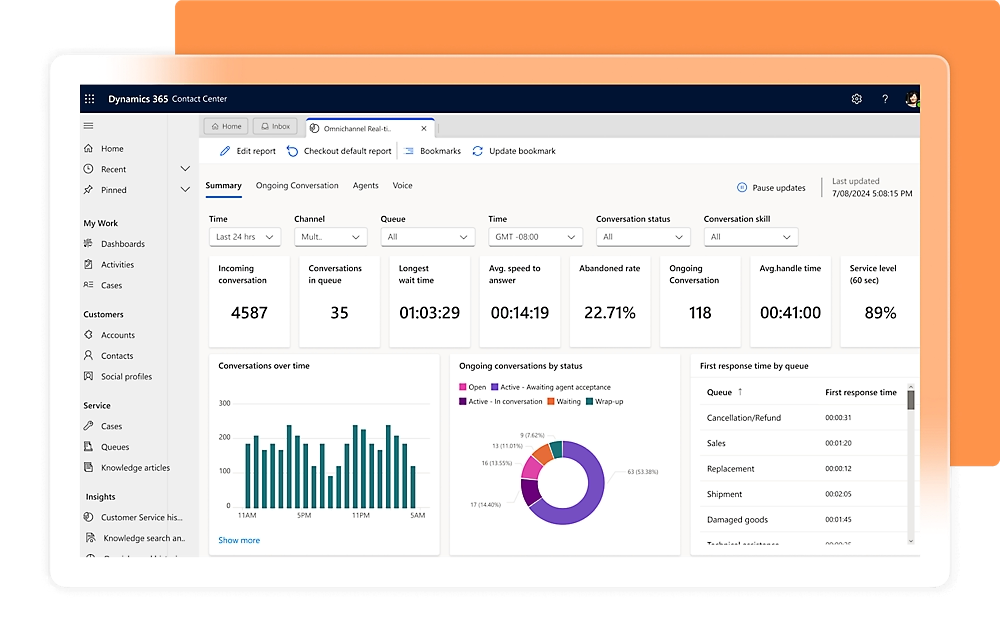
Task: Sort the Queue column arrow
Action: click(x=740, y=391)
